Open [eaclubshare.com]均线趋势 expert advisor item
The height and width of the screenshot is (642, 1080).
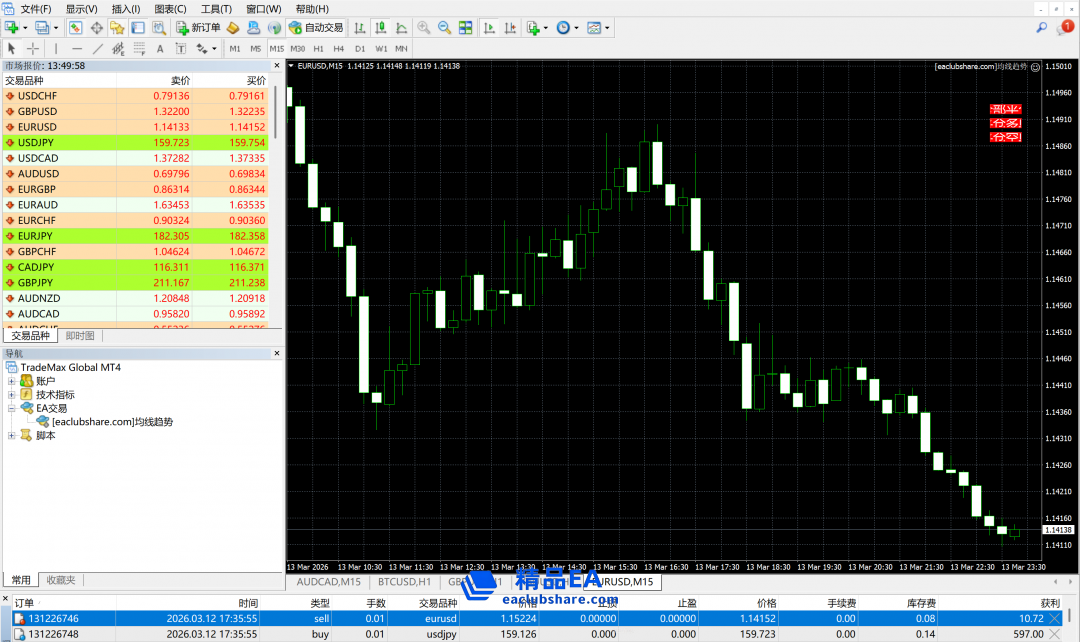112,422
